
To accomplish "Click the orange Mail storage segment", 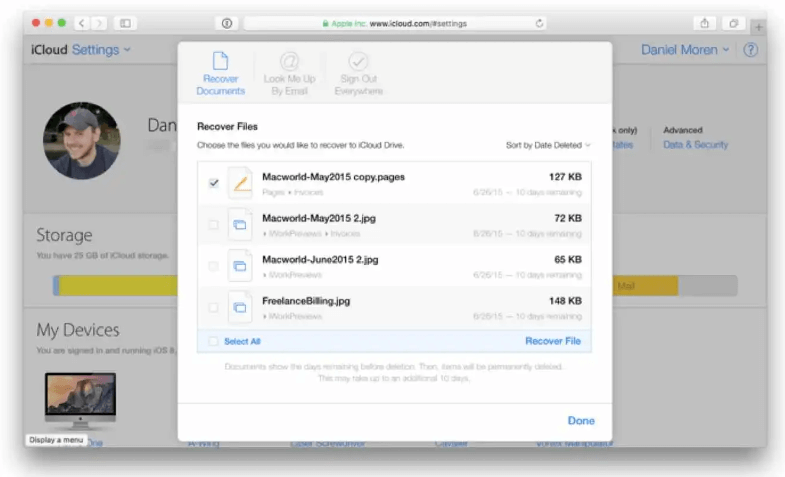I will pyautogui.click(x=645, y=285).
